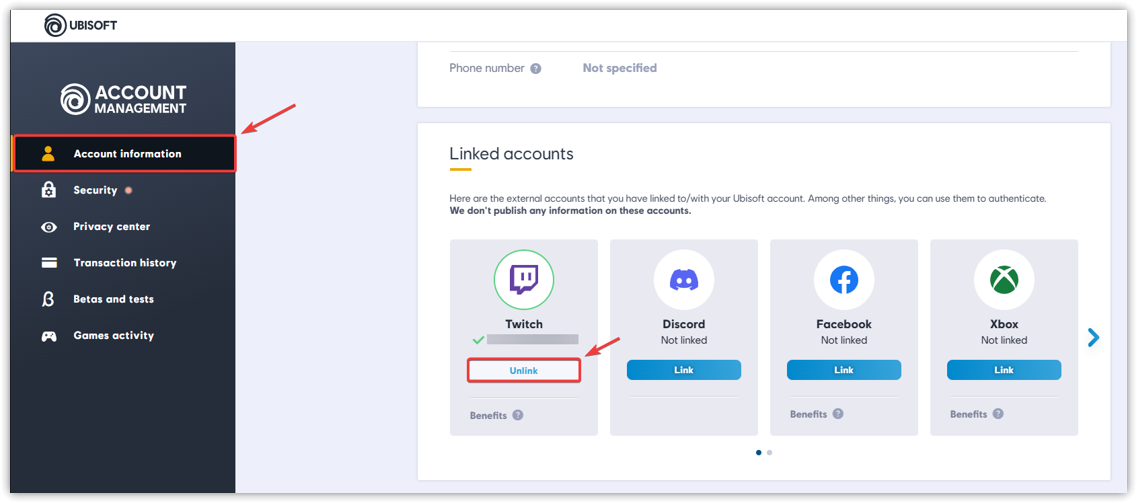Click the Linked accounts heading
The image size is (1137, 503).
pyautogui.click(x=511, y=154)
